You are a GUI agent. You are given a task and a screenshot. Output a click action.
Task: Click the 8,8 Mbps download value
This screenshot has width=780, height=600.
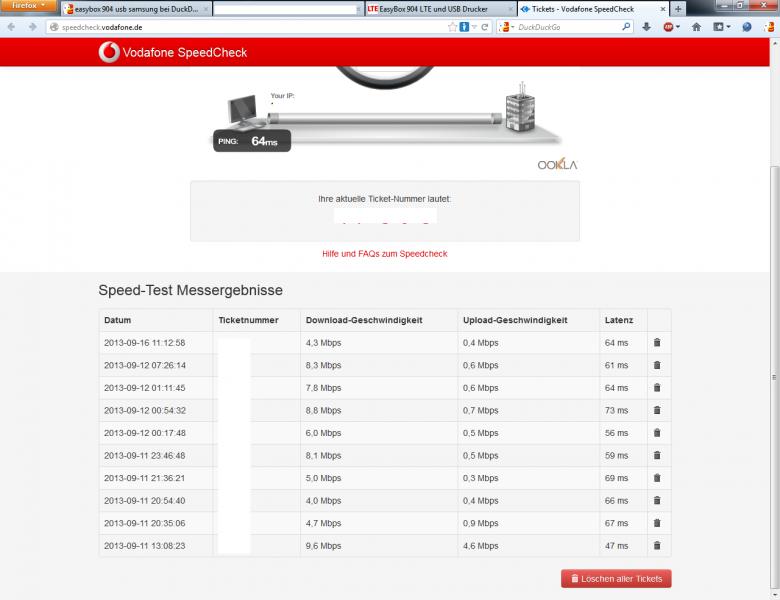pyautogui.click(x=323, y=410)
